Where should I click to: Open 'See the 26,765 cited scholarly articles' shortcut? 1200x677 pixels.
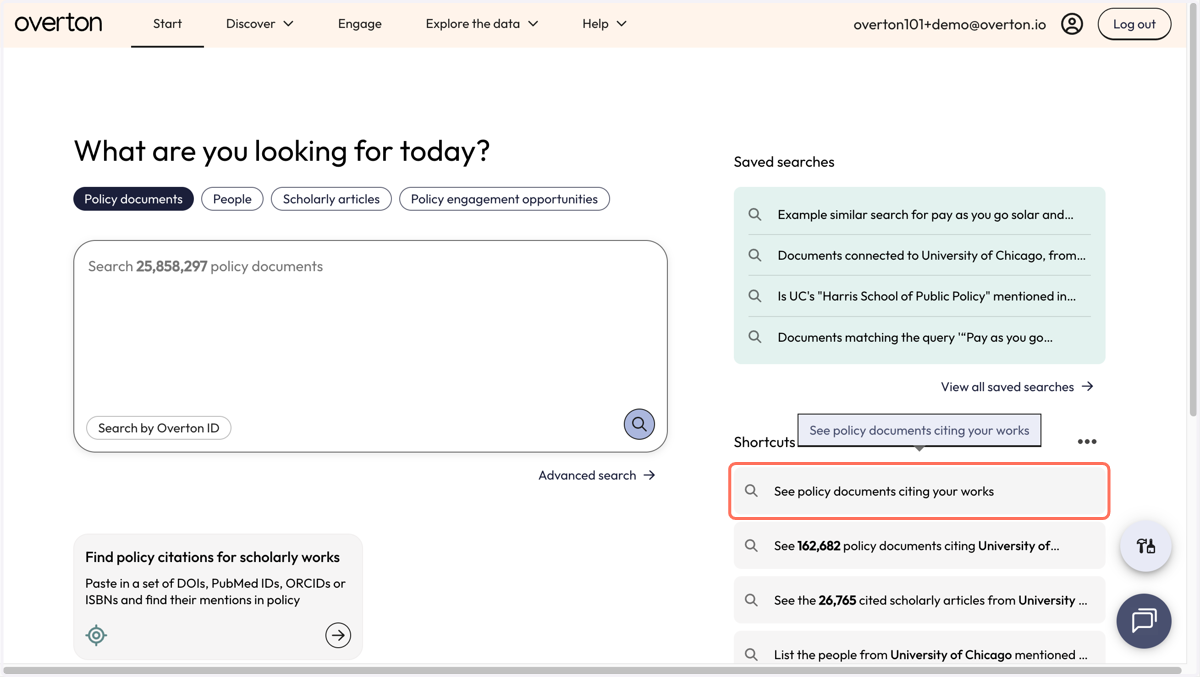[x=919, y=600]
